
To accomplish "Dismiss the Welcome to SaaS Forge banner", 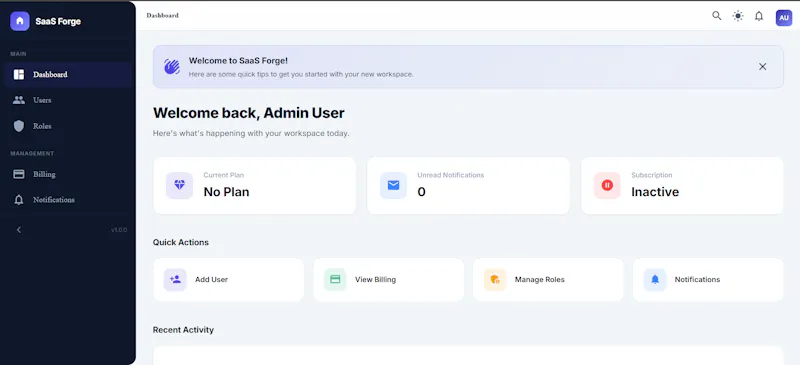I will pyautogui.click(x=762, y=66).
